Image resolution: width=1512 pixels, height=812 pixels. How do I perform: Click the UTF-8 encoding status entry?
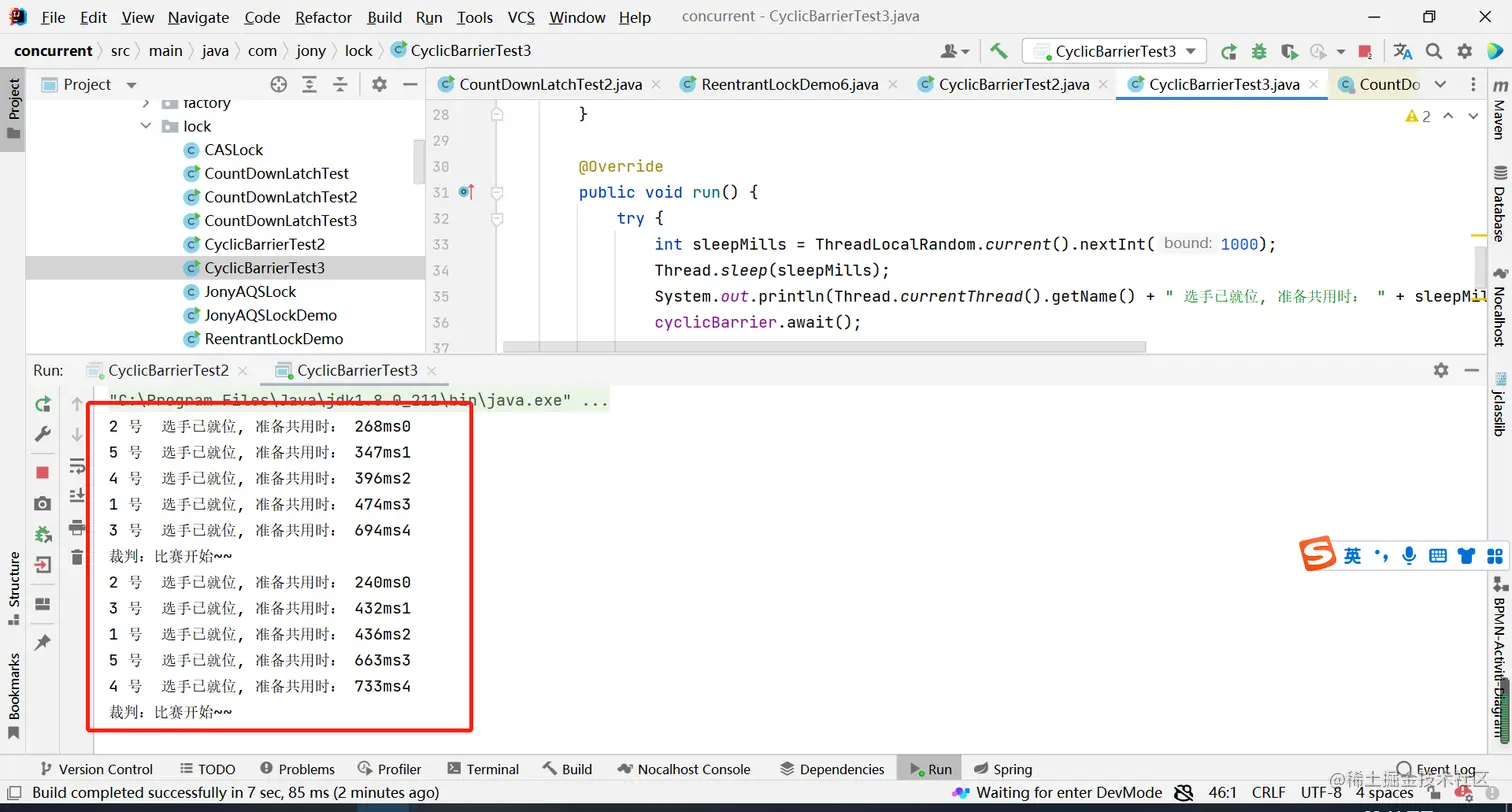[x=1321, y=792]
